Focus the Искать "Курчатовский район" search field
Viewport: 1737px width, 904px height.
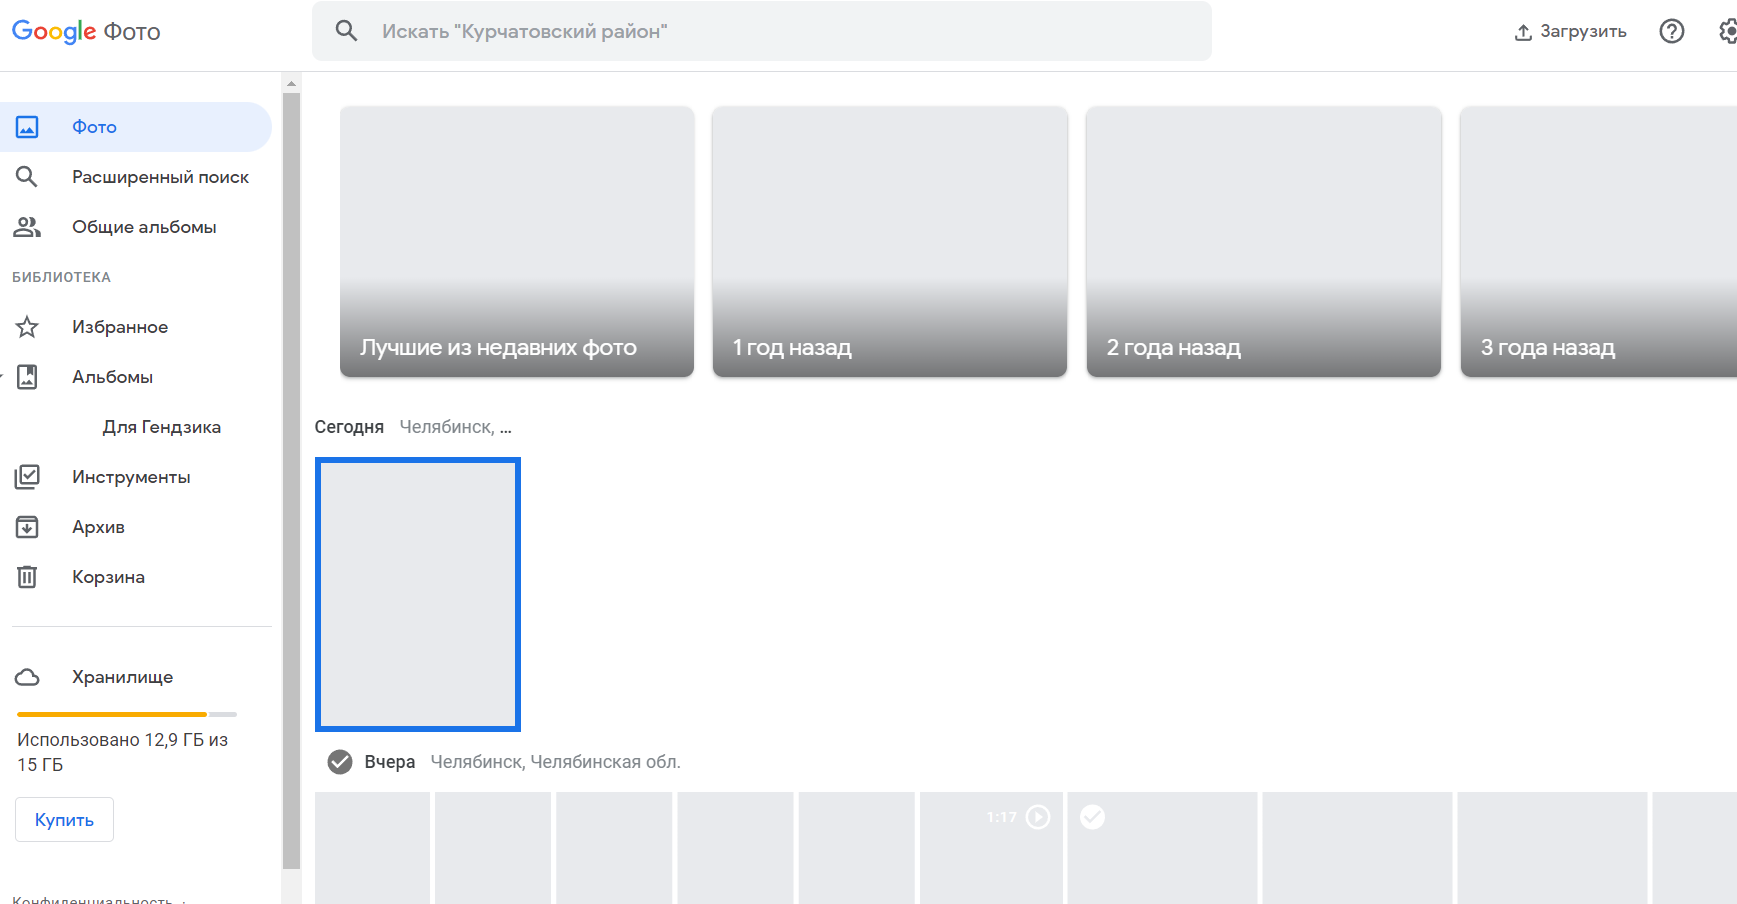click(762, 31)
